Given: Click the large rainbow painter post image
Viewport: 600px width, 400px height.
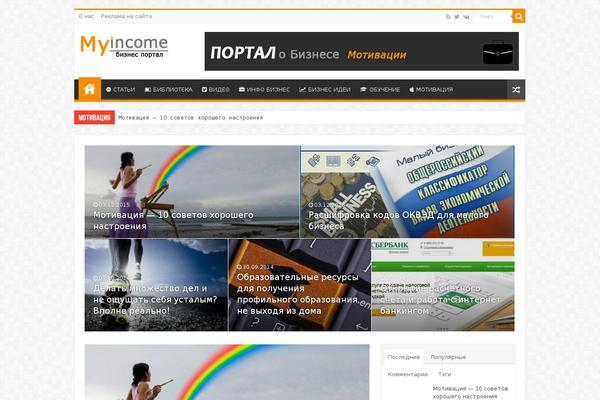Looking at the screenshot, I should 227,372.
